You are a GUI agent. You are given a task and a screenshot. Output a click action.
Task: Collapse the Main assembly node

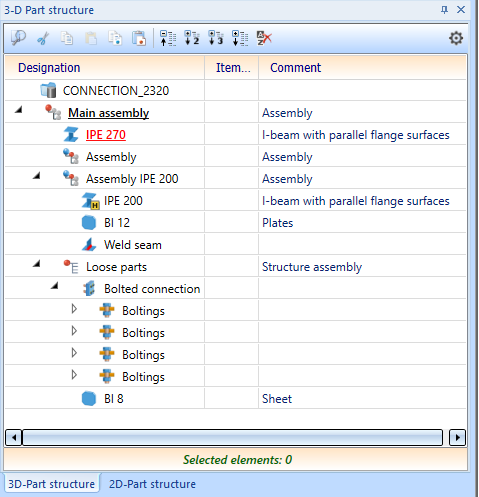click(x=19, y=109)
